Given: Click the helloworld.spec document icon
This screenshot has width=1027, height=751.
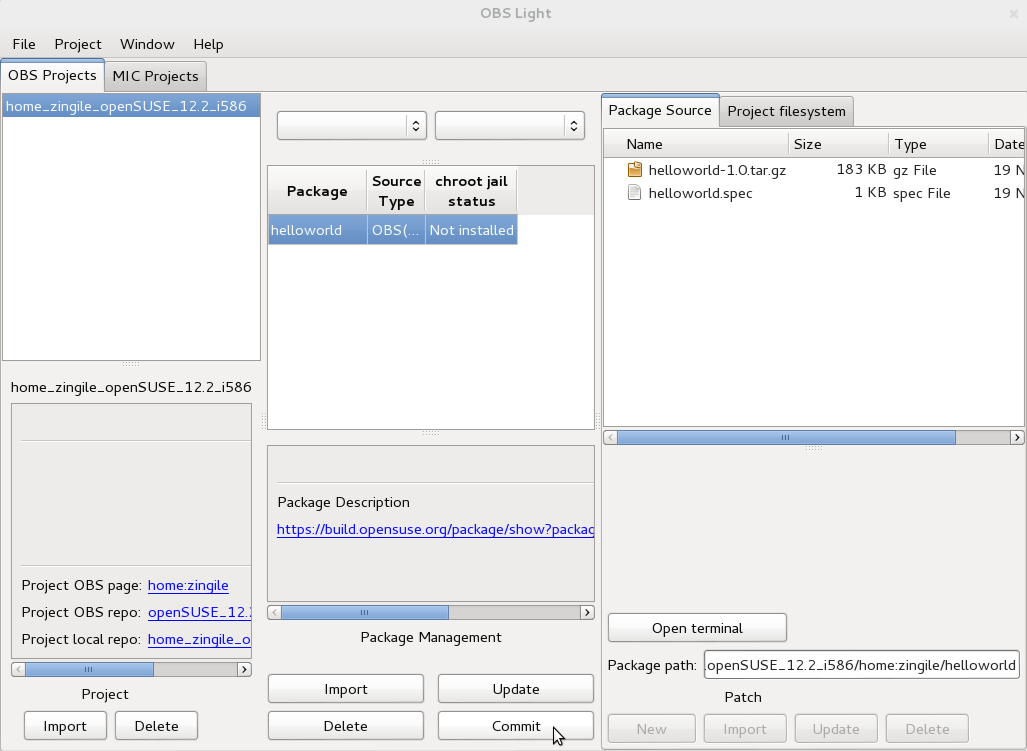Looking at the screenshot, I should pos(634,193).
